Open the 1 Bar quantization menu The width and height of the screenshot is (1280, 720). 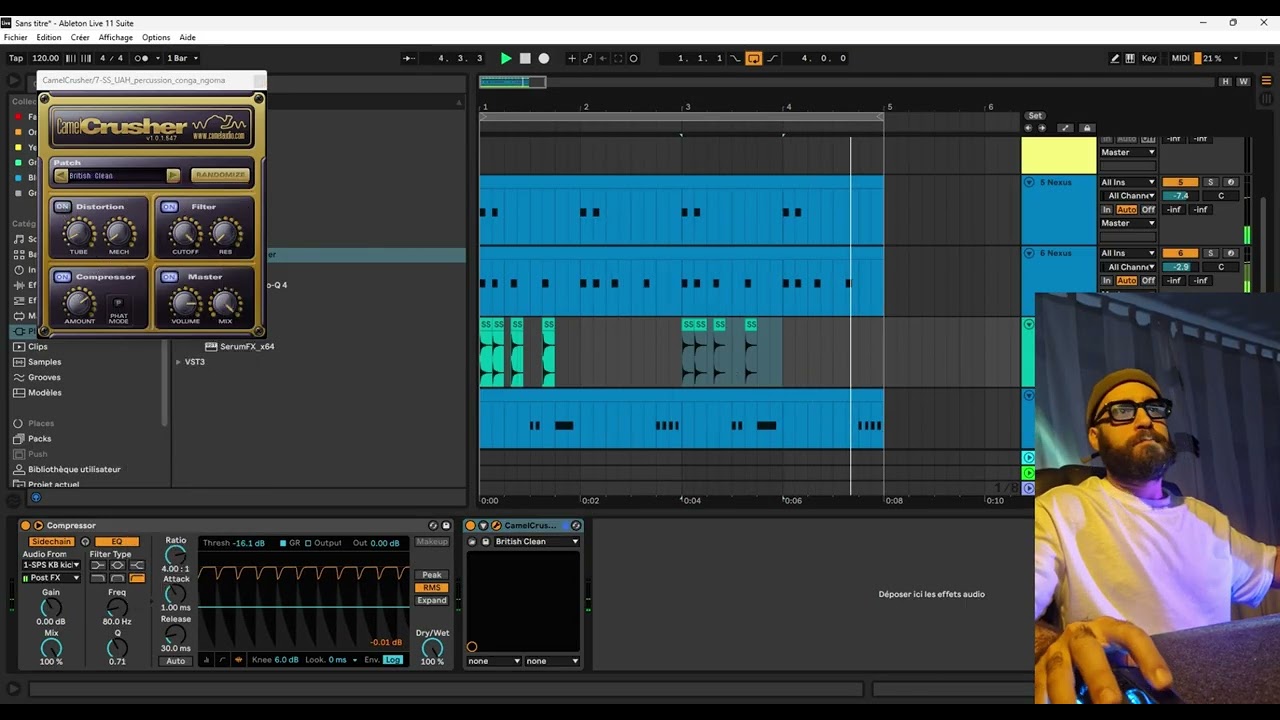point(181,58)
